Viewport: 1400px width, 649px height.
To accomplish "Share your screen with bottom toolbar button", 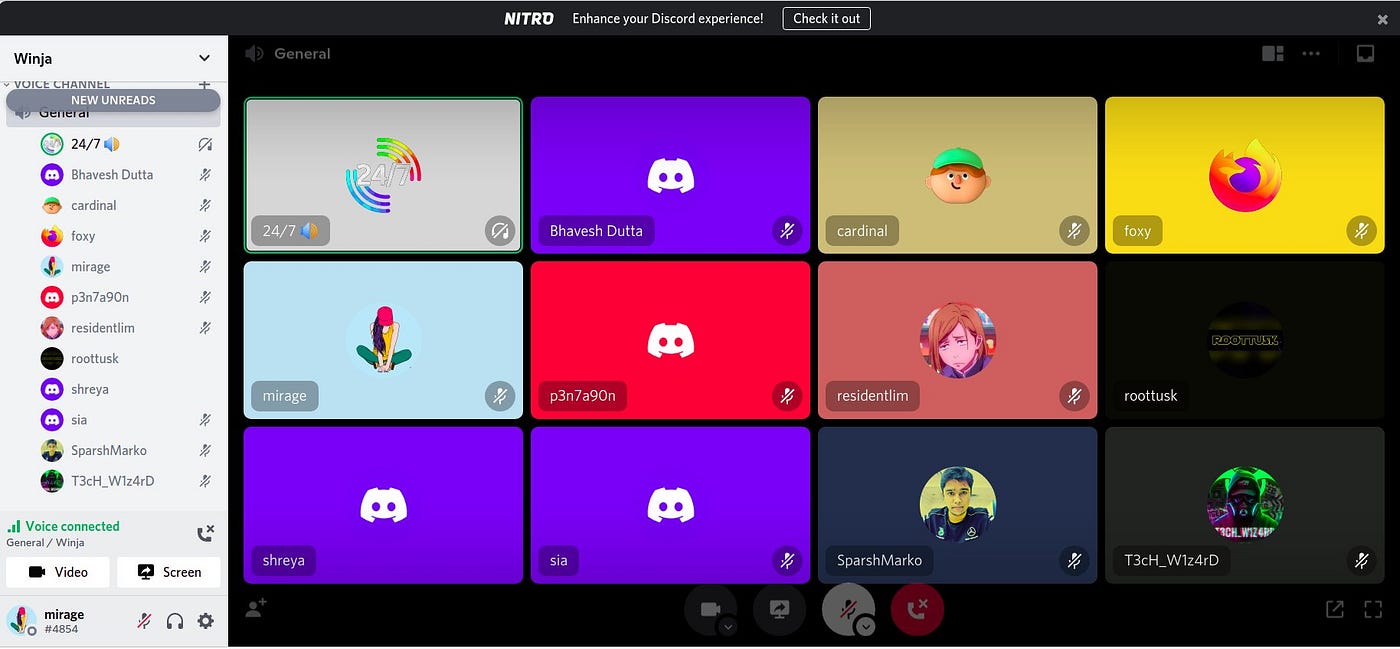I will coord(779,609).
